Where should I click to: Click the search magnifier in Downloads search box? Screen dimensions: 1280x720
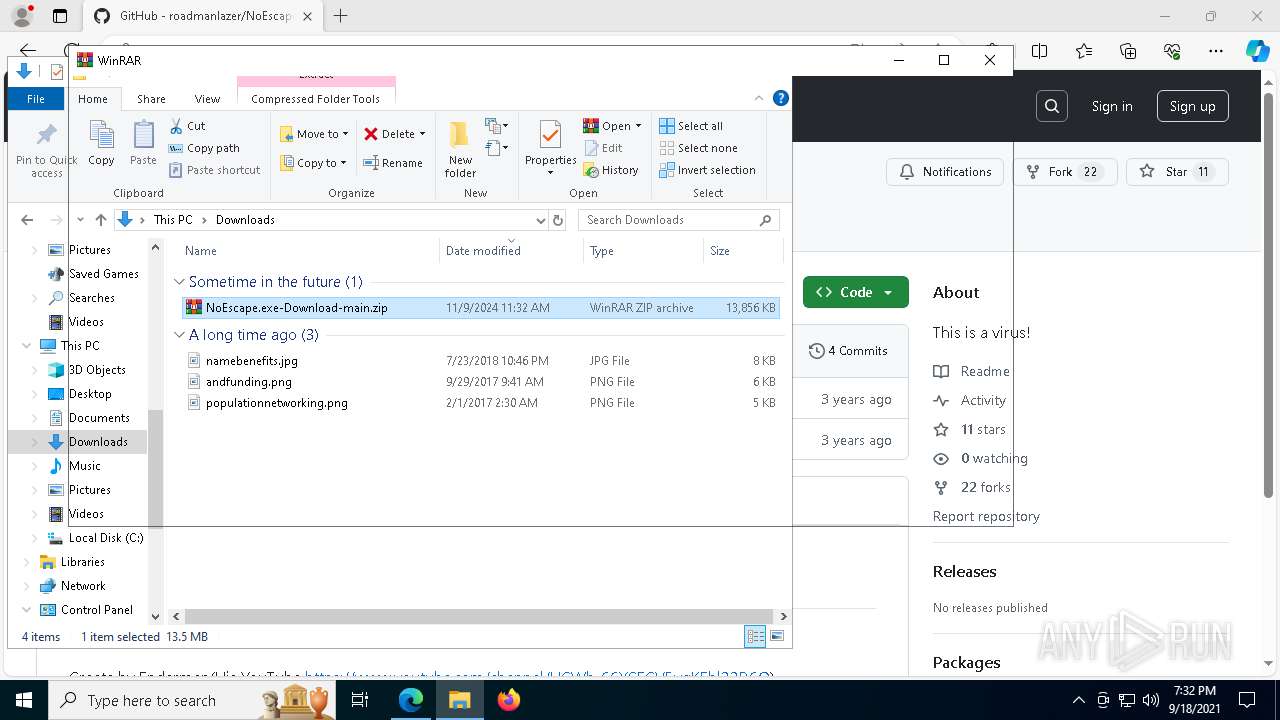[766, 220]
